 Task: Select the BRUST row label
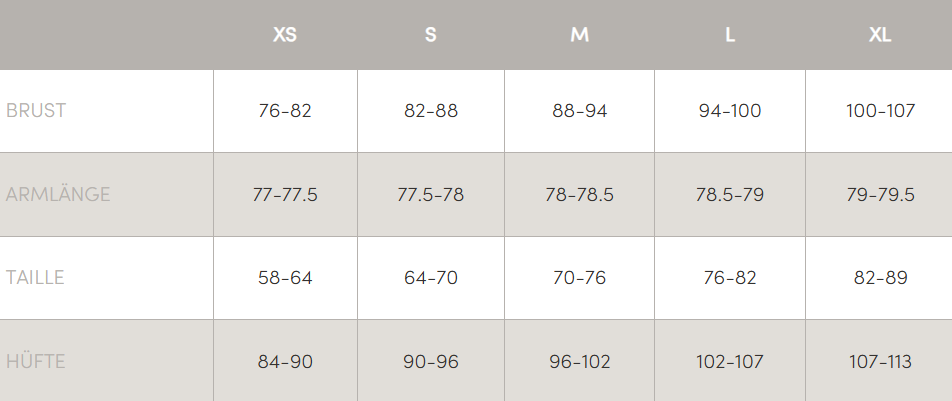[x=36, y=111]
